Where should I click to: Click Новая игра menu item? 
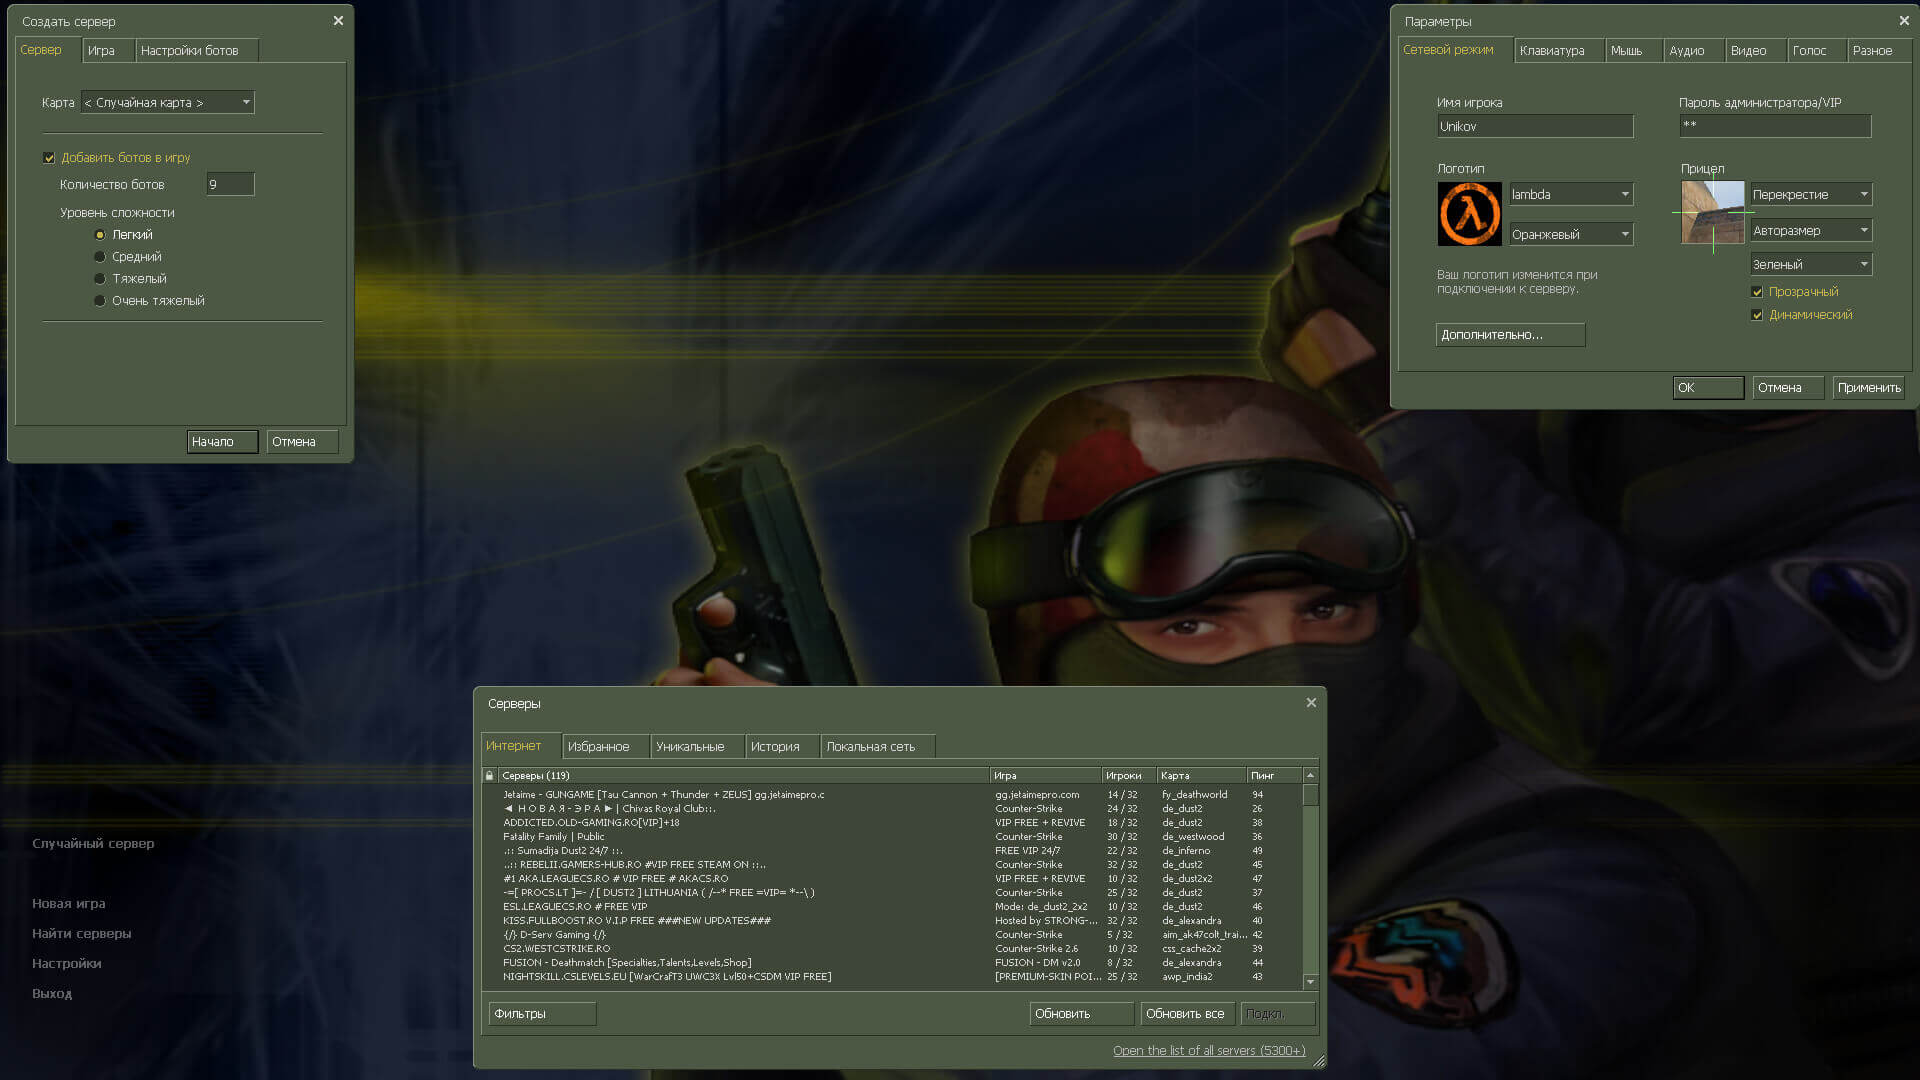[x=68, y=904]
